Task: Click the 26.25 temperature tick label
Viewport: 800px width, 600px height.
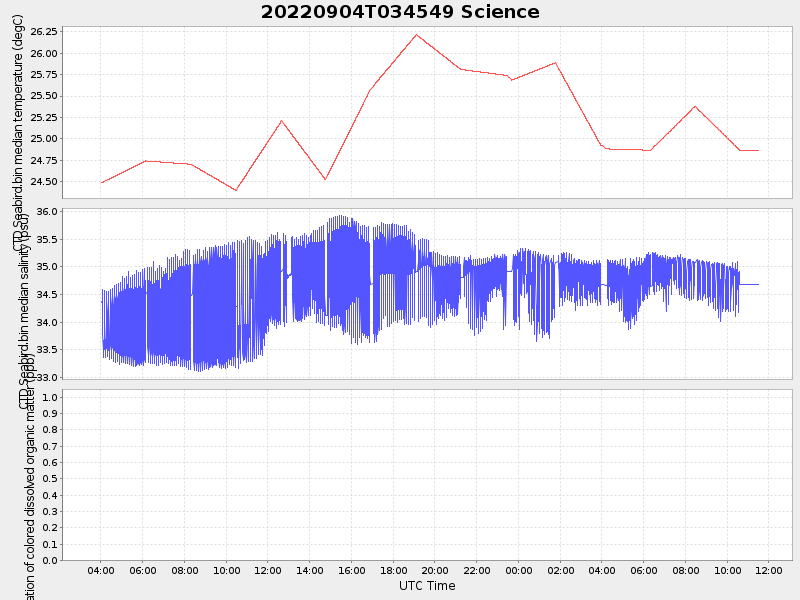Action: point(44,32)
